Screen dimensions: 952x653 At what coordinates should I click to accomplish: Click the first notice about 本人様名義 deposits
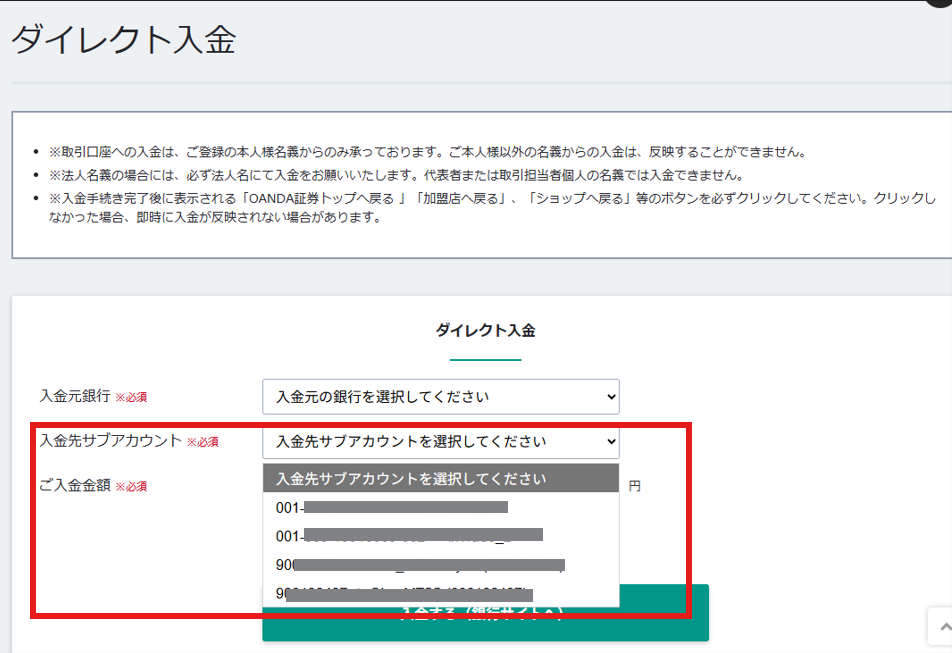click(426, 153)
